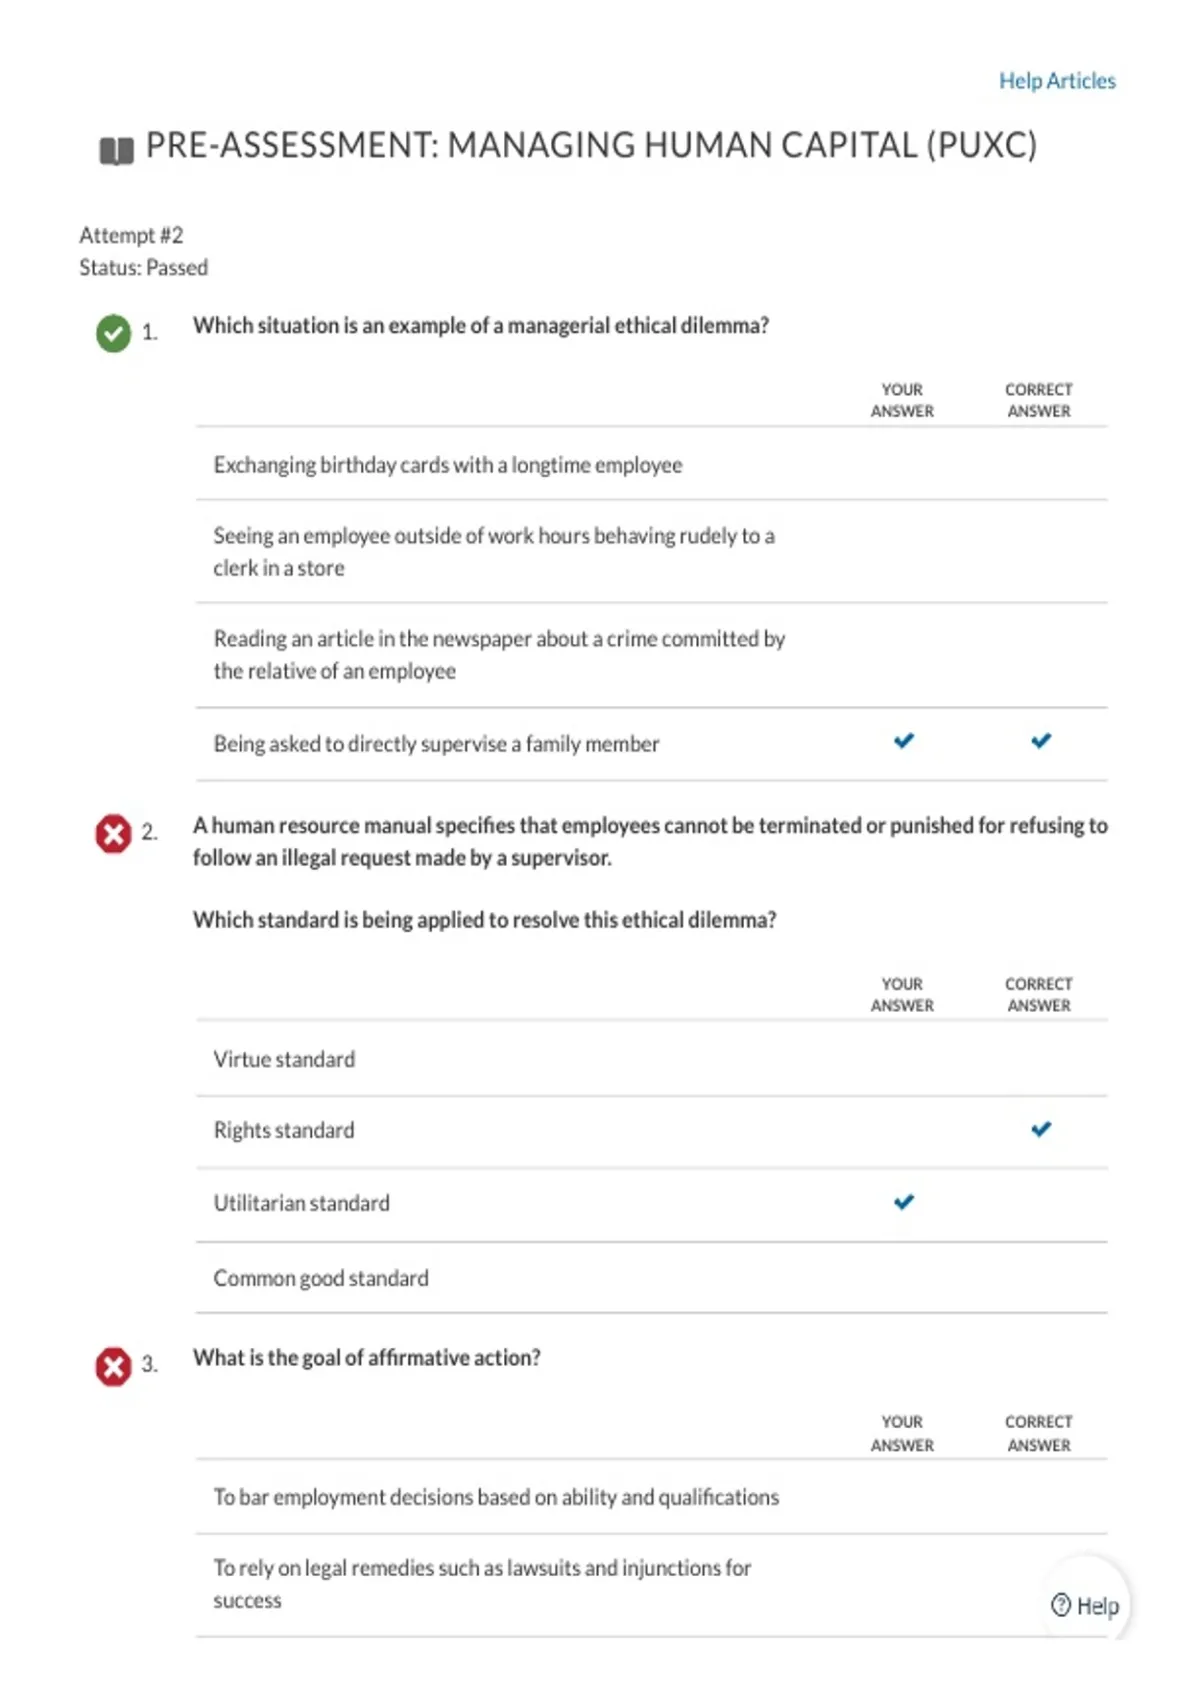
Task: Click the 'What is the goal of affirmative action' question
Action: tap(367, 1358)
